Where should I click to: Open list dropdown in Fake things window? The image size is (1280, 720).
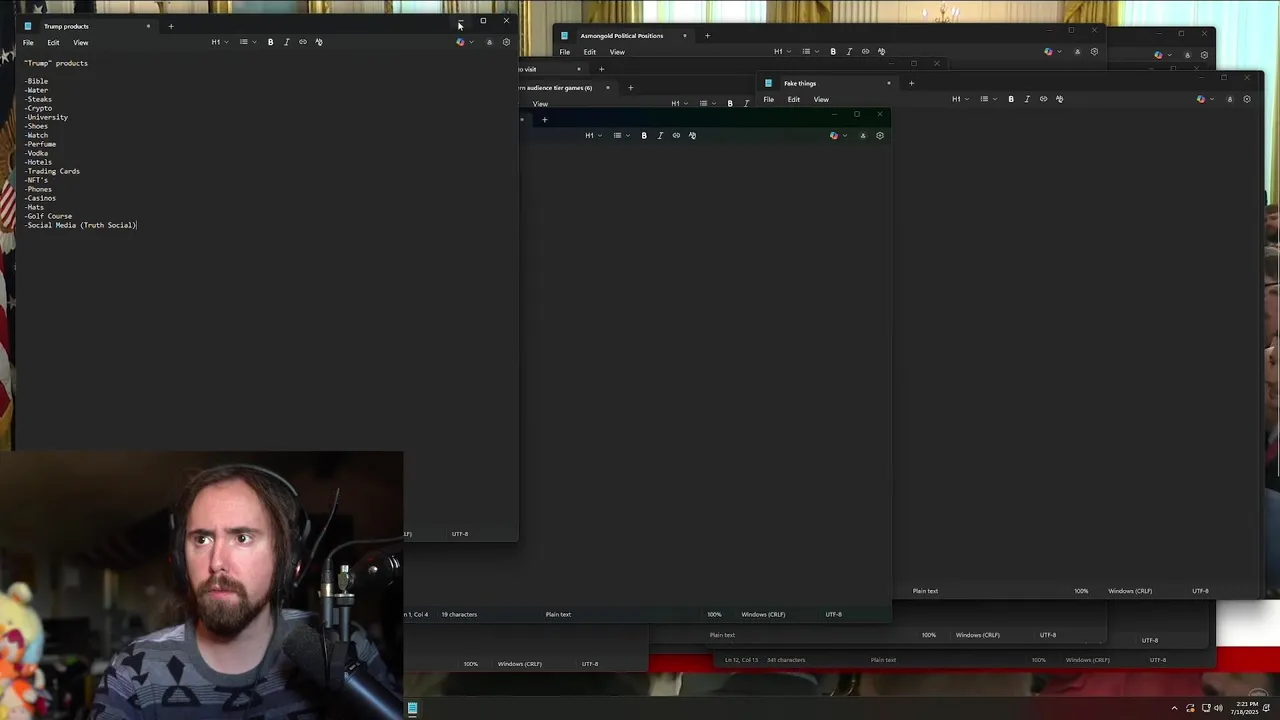click(987, 99)
